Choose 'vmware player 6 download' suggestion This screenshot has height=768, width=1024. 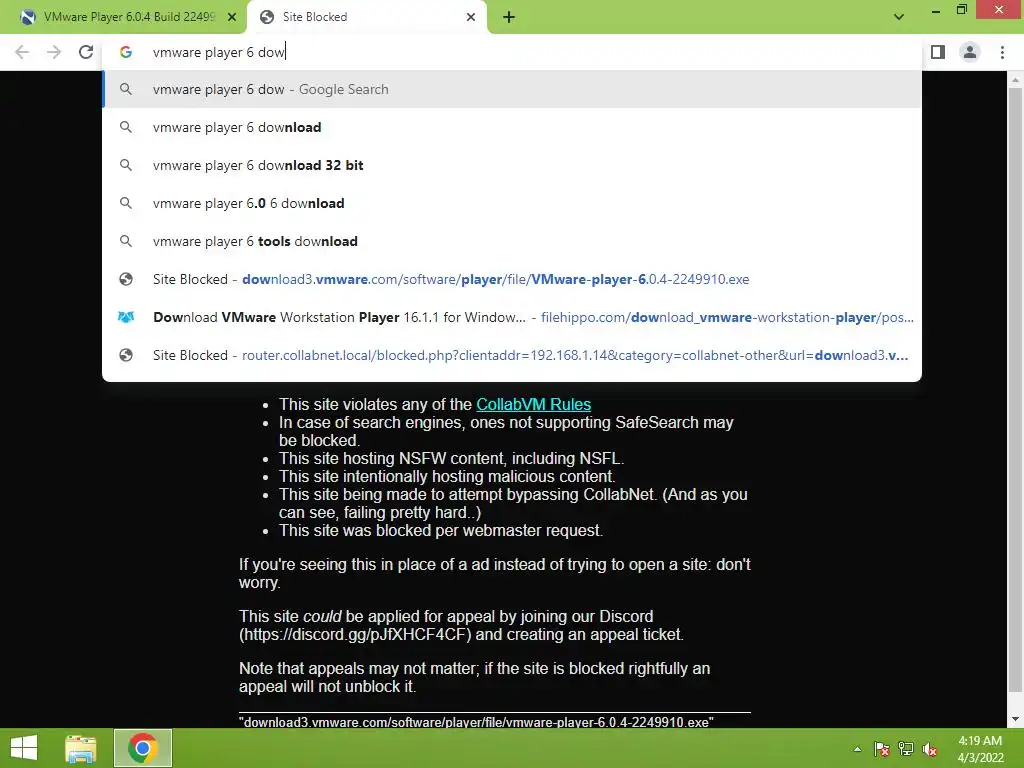tap(513, 127)
